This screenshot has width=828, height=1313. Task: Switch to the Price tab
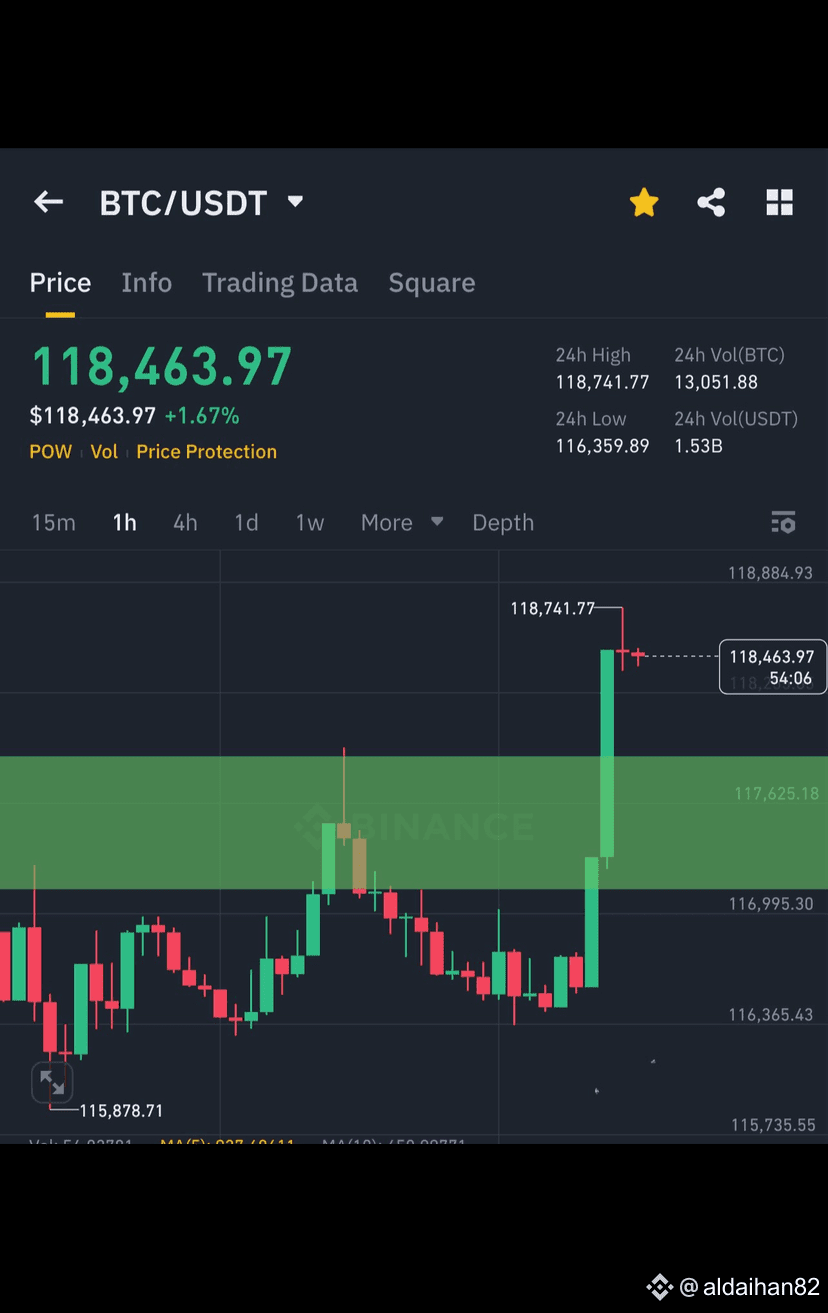tap(60, 283)
